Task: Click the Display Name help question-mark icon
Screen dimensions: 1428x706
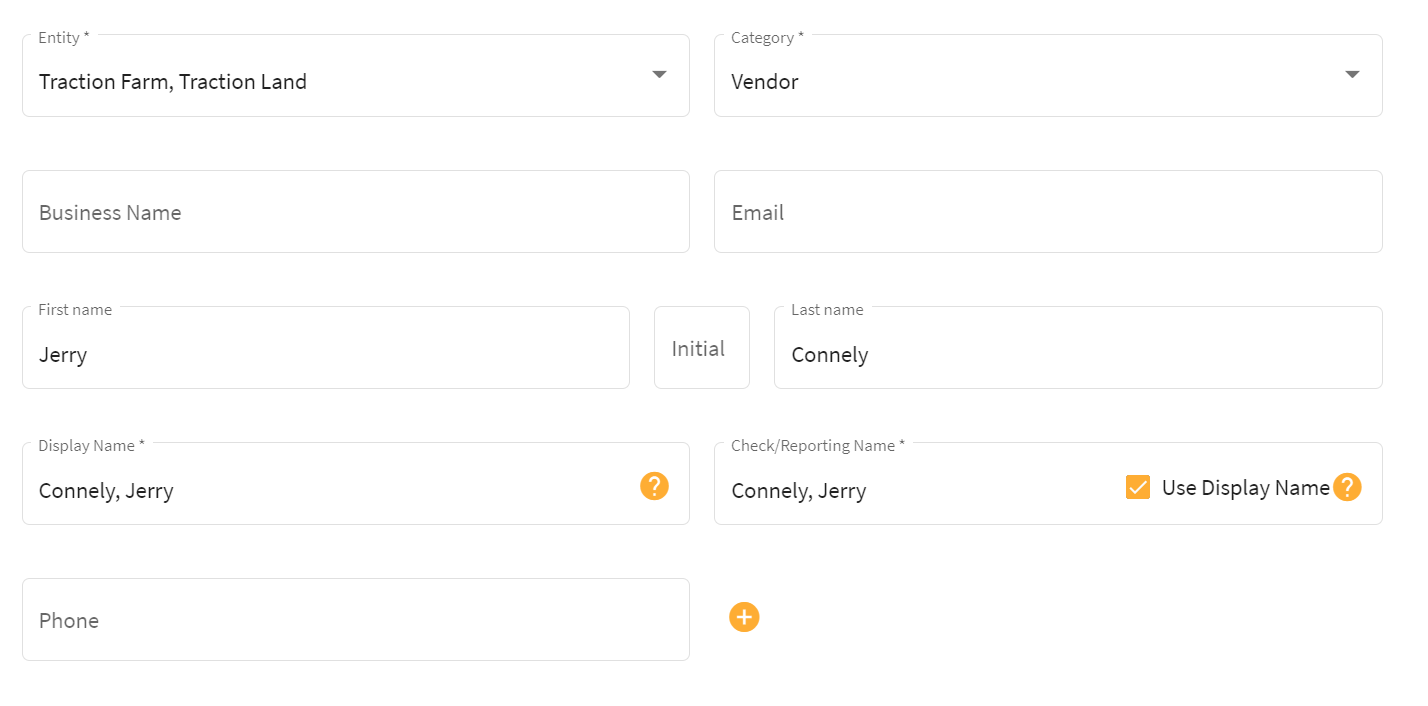Action: (654, 486)
